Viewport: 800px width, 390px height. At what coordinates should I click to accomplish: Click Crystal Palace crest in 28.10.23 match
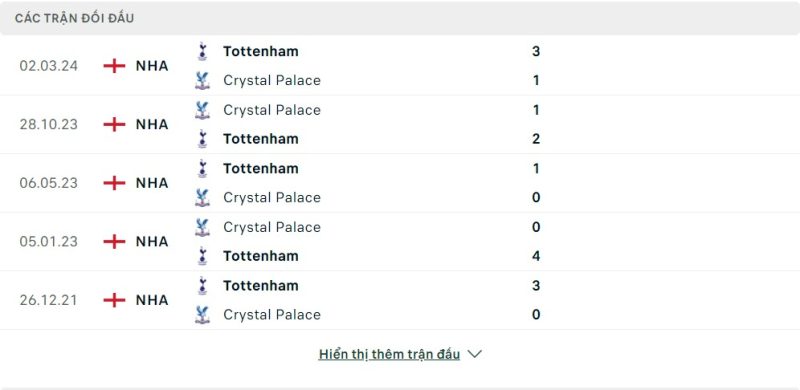(203, 110)
